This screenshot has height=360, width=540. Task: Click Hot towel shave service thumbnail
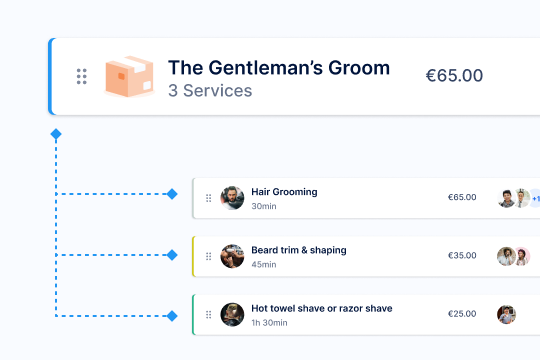click(x=232, y=315)
